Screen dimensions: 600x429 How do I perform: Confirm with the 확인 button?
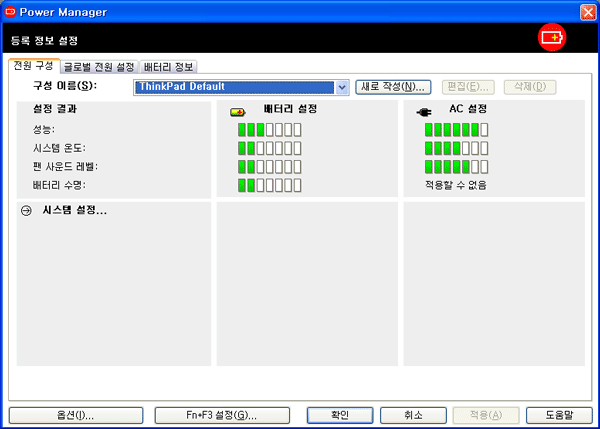[340, 415]
